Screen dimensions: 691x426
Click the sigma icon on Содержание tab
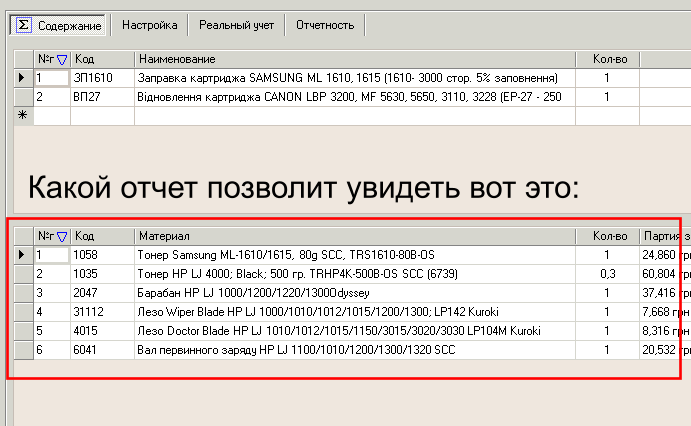pyautogui.click(x=23, y=24)
